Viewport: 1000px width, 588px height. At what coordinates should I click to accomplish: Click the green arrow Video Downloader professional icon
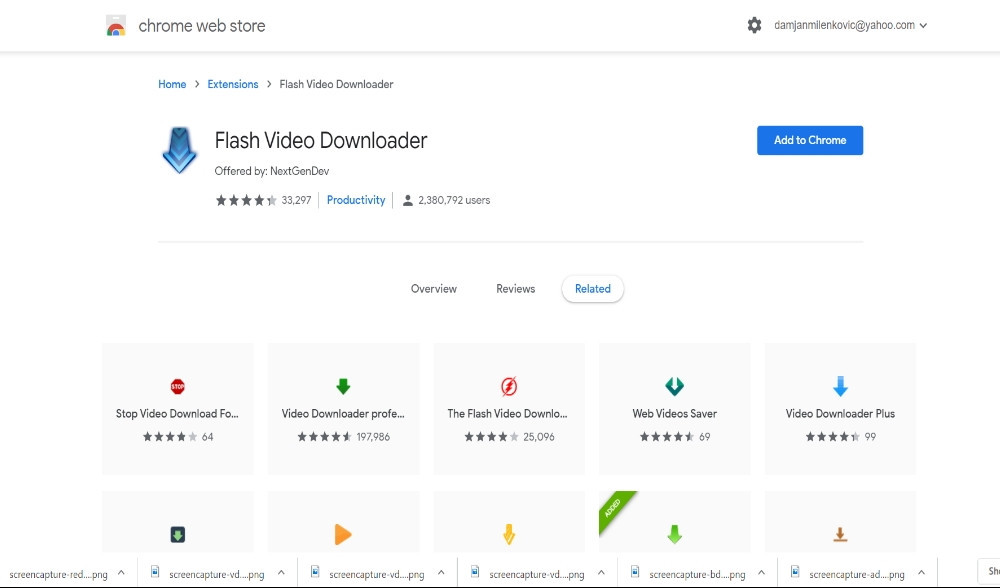point(343,386)
